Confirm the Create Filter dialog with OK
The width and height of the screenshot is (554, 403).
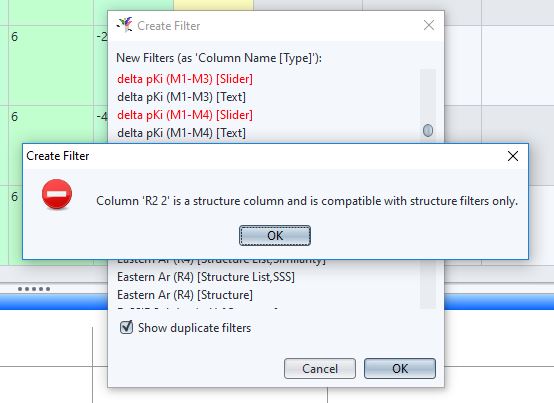coord(400,368)
